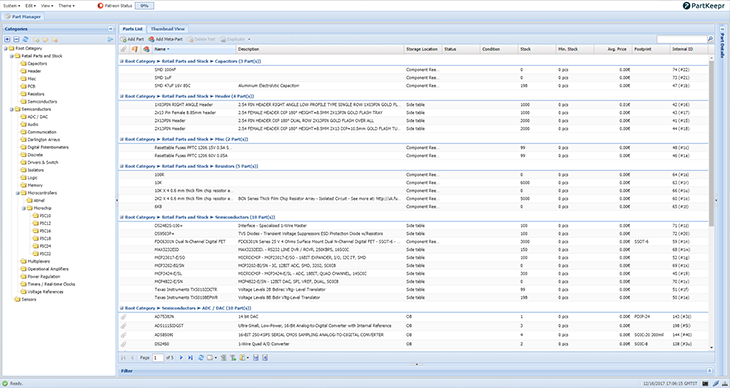Screen dimensions: 730x388
Task: Click the Collapse All categories icon
Action: pyautogui.click(x=16, y=40)
